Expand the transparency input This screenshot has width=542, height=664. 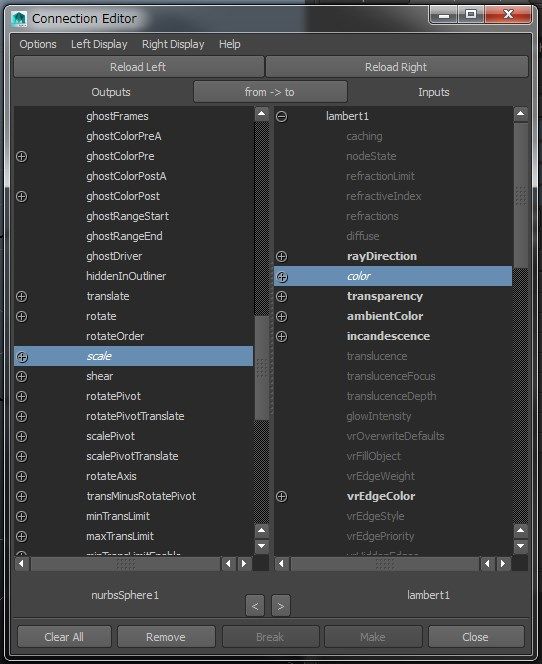[x=282, y=296]
